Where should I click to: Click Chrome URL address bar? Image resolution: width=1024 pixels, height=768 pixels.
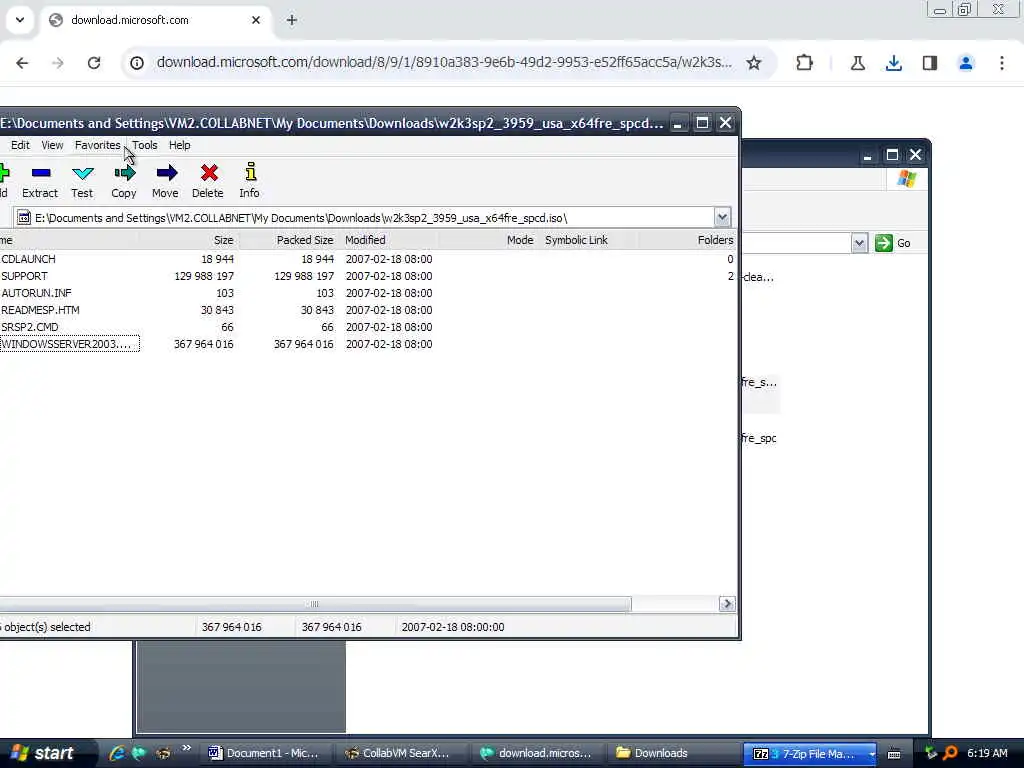(444, 62)
